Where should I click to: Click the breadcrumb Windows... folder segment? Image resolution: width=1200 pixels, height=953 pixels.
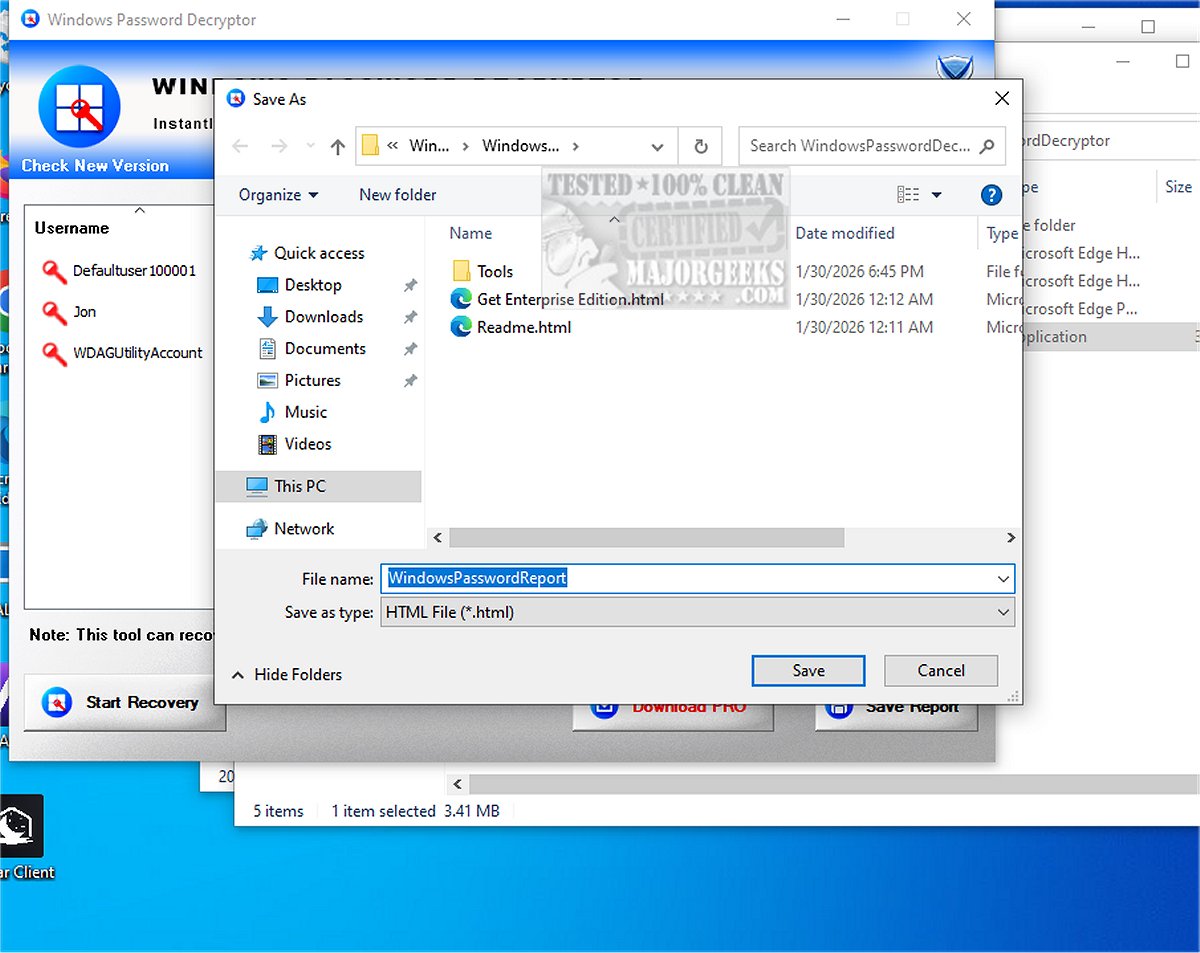pyautogui.click(x=521, y=146)
